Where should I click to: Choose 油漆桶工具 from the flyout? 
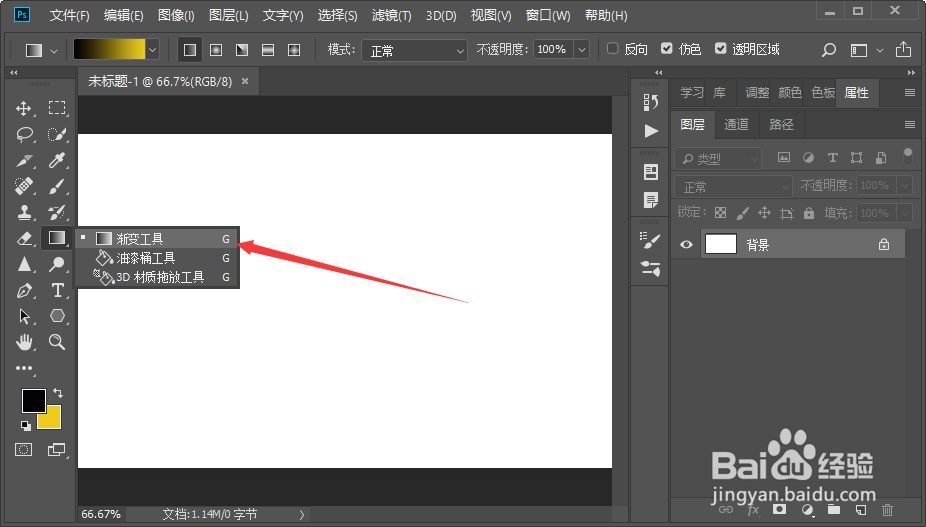pyautogui.click(x=157, y=258)
